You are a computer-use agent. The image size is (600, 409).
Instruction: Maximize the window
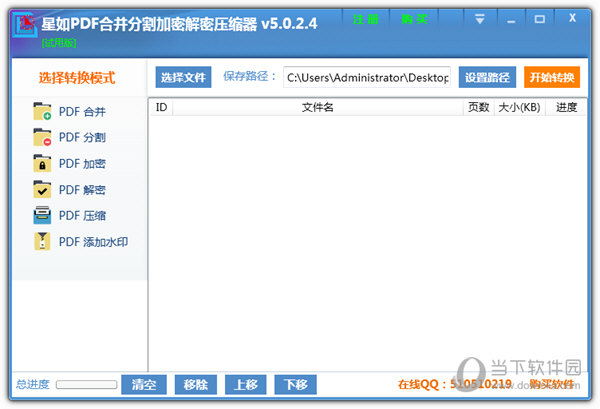[540, 19]
